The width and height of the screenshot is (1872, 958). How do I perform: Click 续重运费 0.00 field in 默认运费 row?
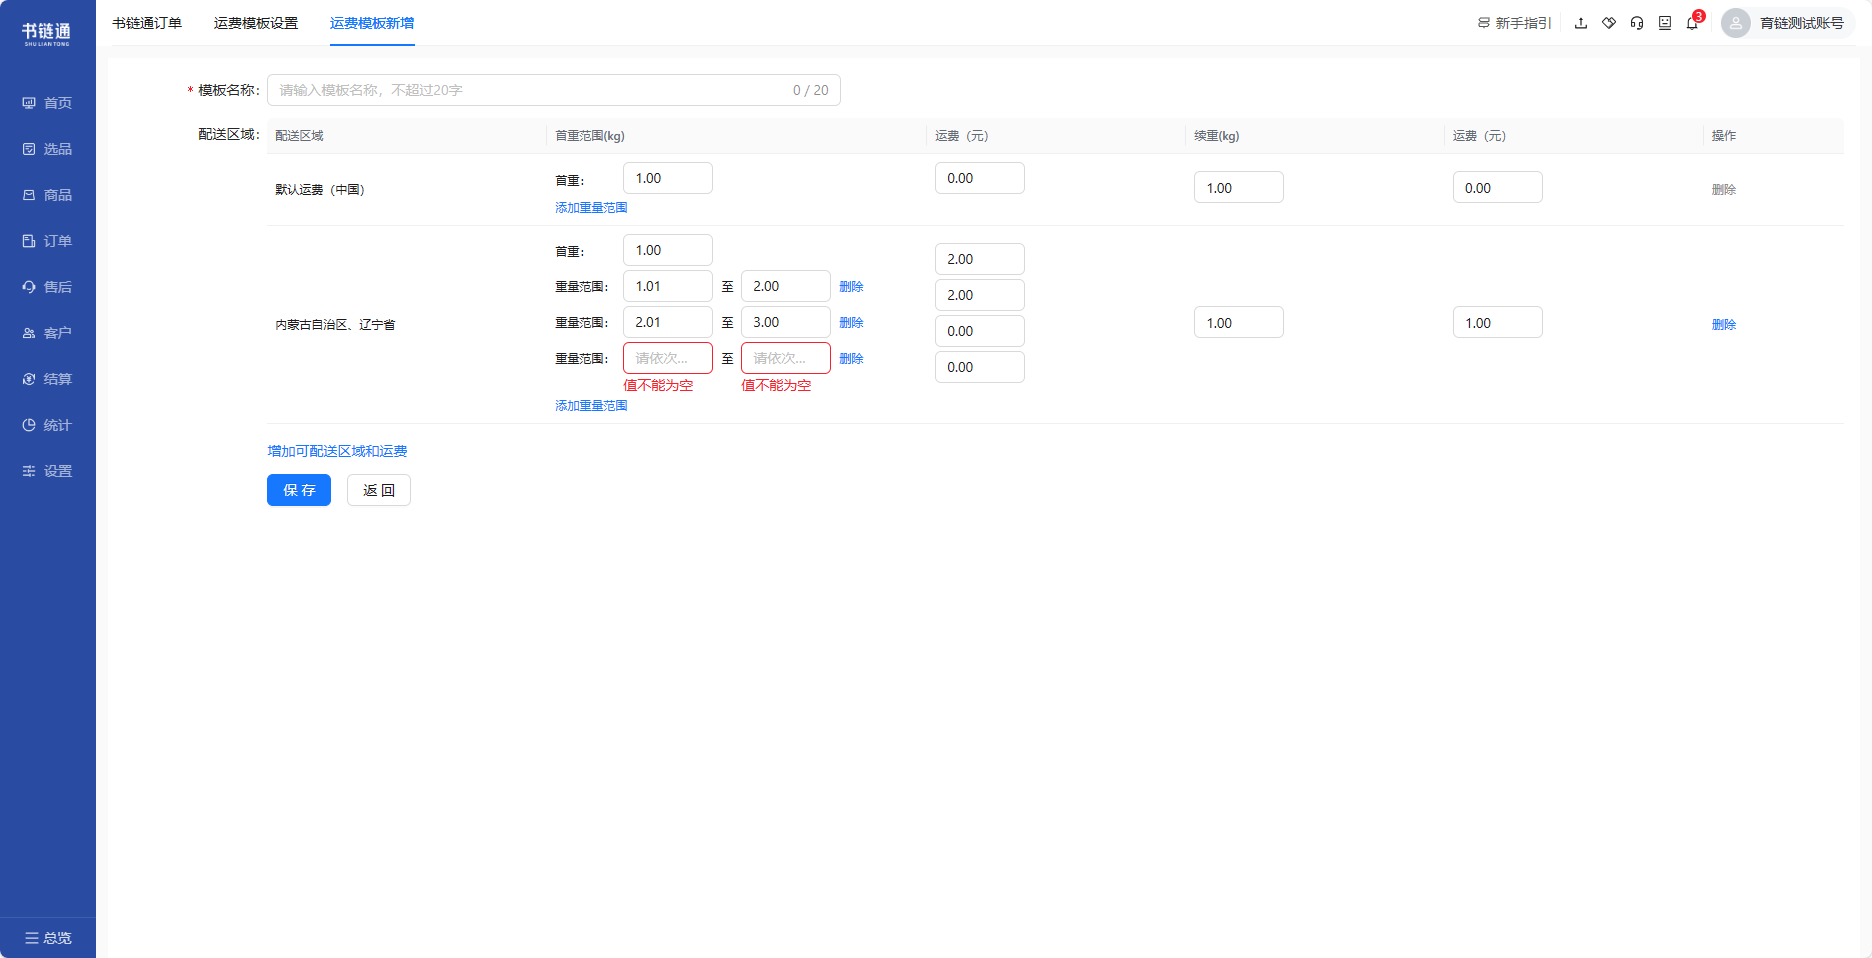click(1498, 187)
